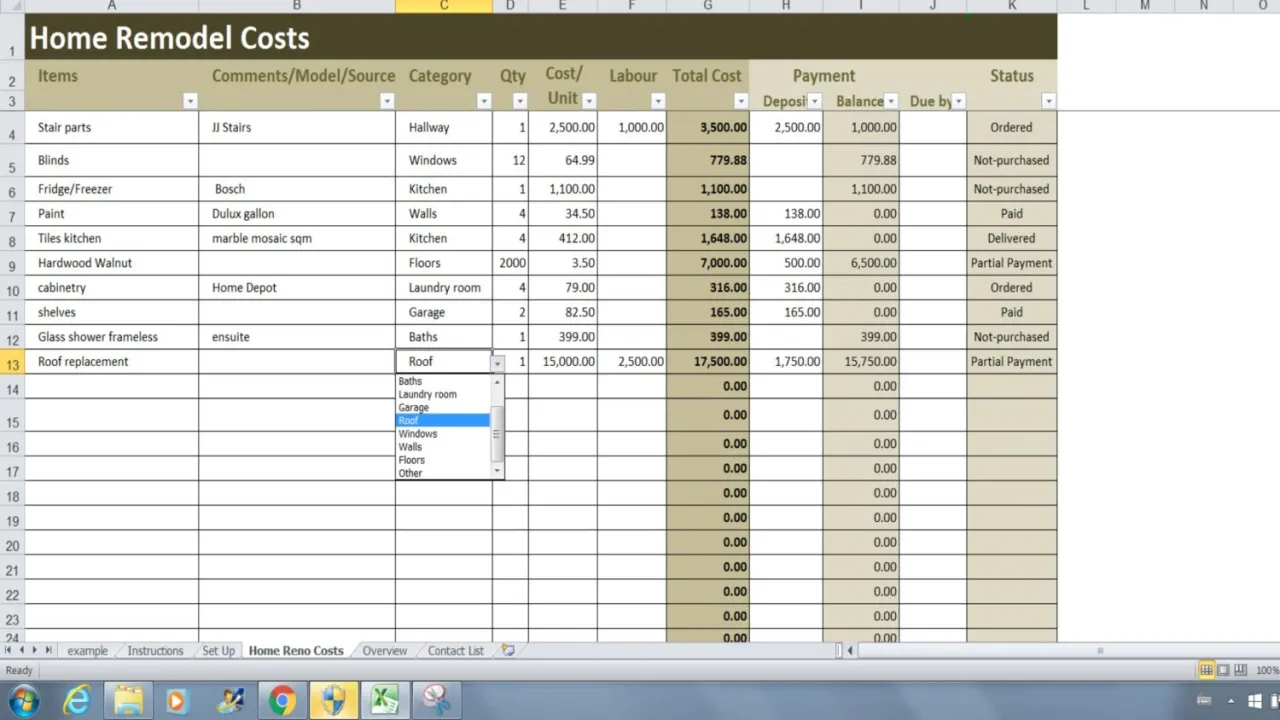Switch to Page Break Preview view

1240,670
